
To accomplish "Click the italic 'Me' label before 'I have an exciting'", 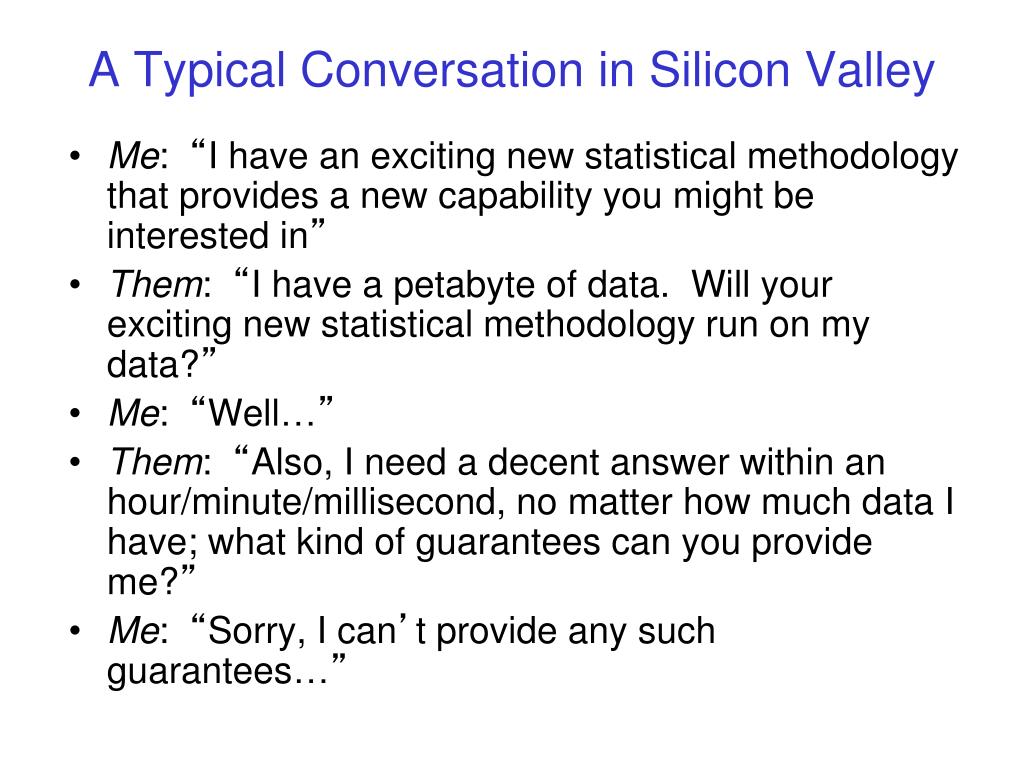I will pos(134,157).
